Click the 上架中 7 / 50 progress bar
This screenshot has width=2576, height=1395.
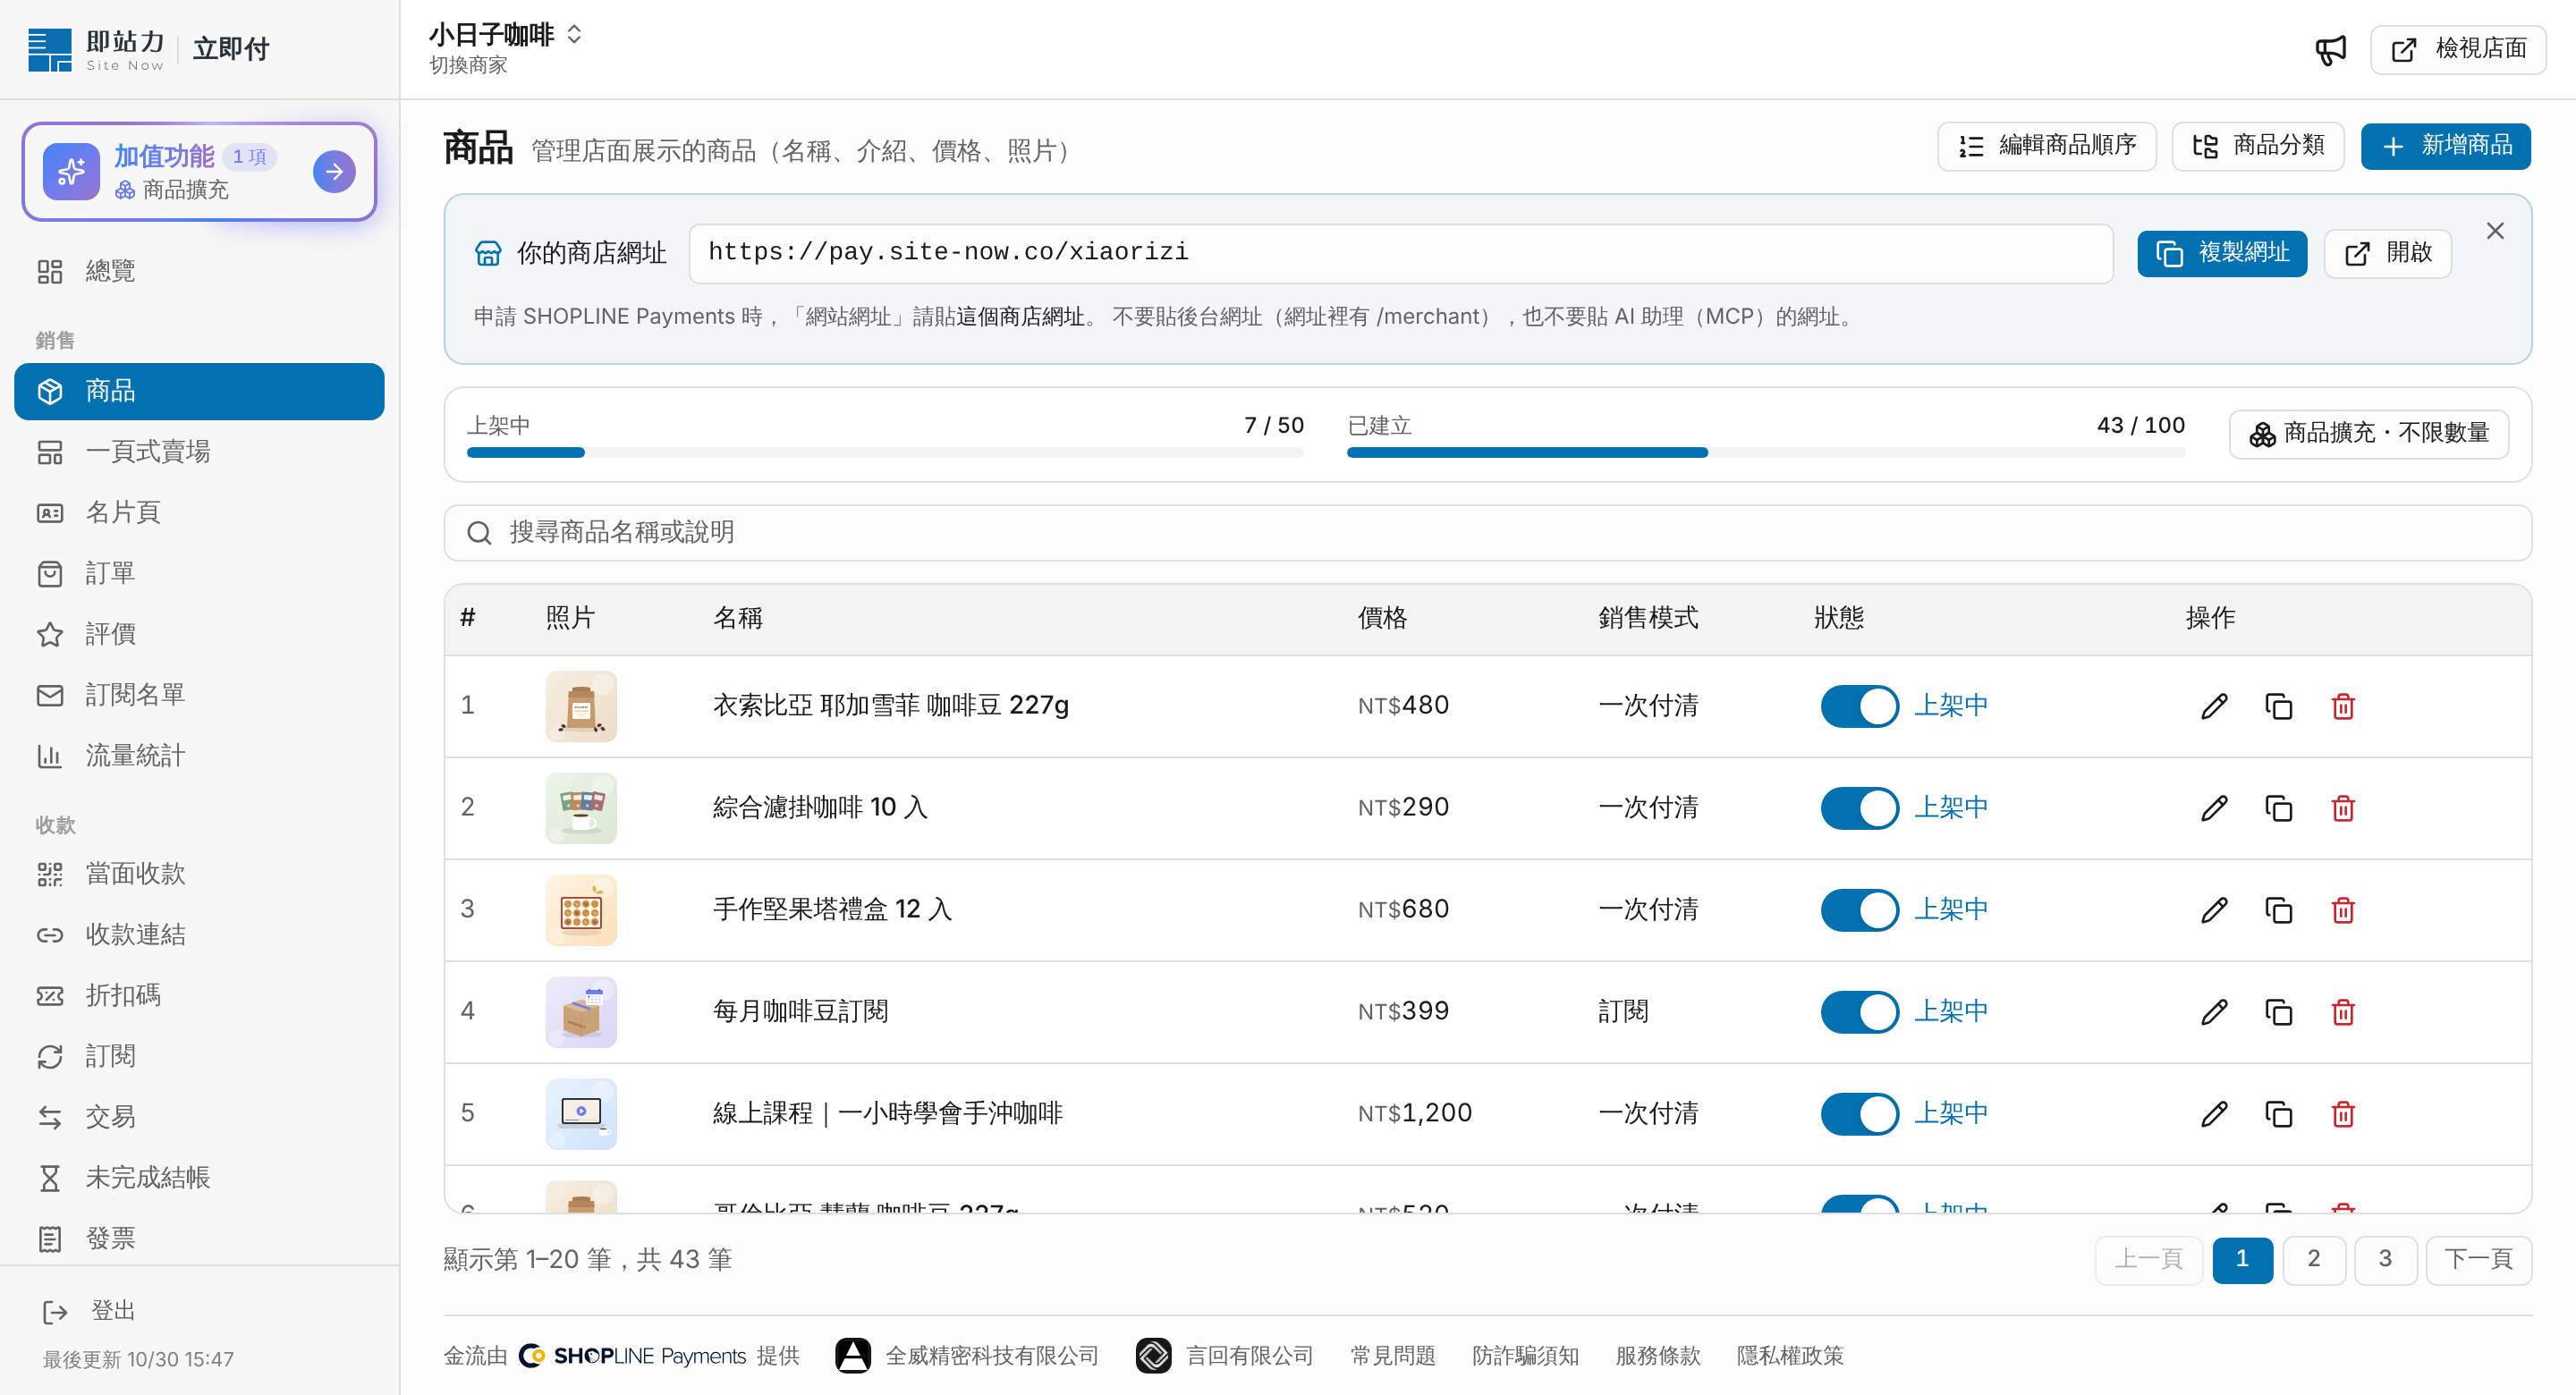885,453
